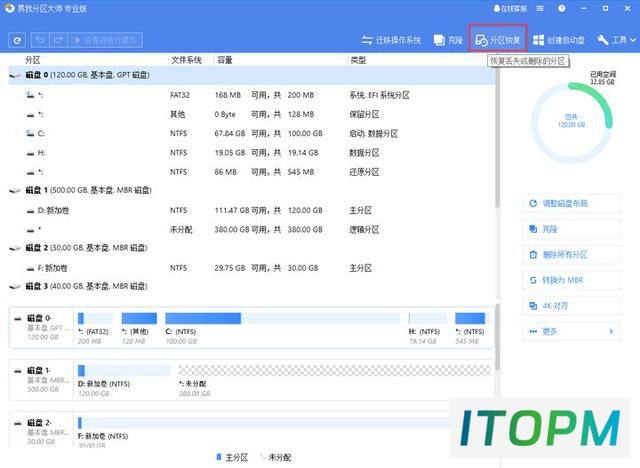The height and width of the screenshot is (468, 640).
Task: Click the undo arrow icon
Action: [x=40, y=40]
